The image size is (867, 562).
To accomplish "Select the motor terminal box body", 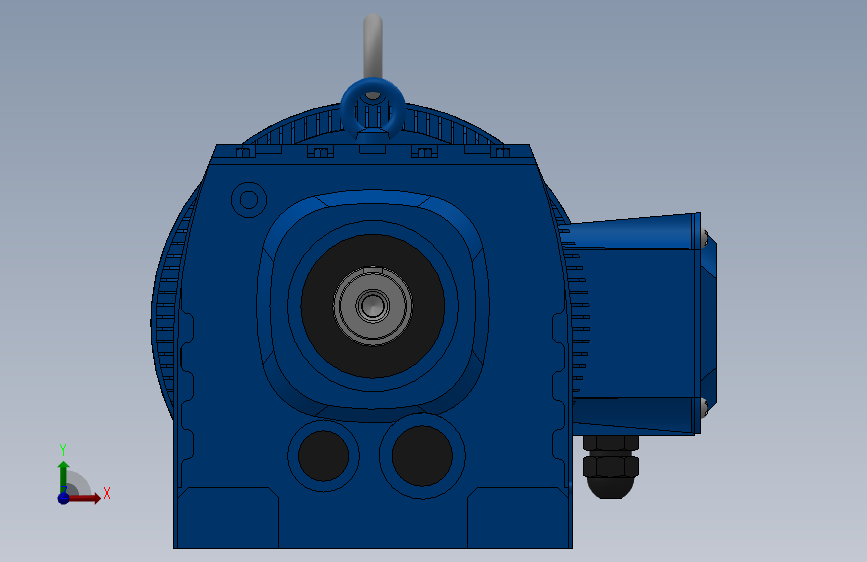I will (636, 324).
